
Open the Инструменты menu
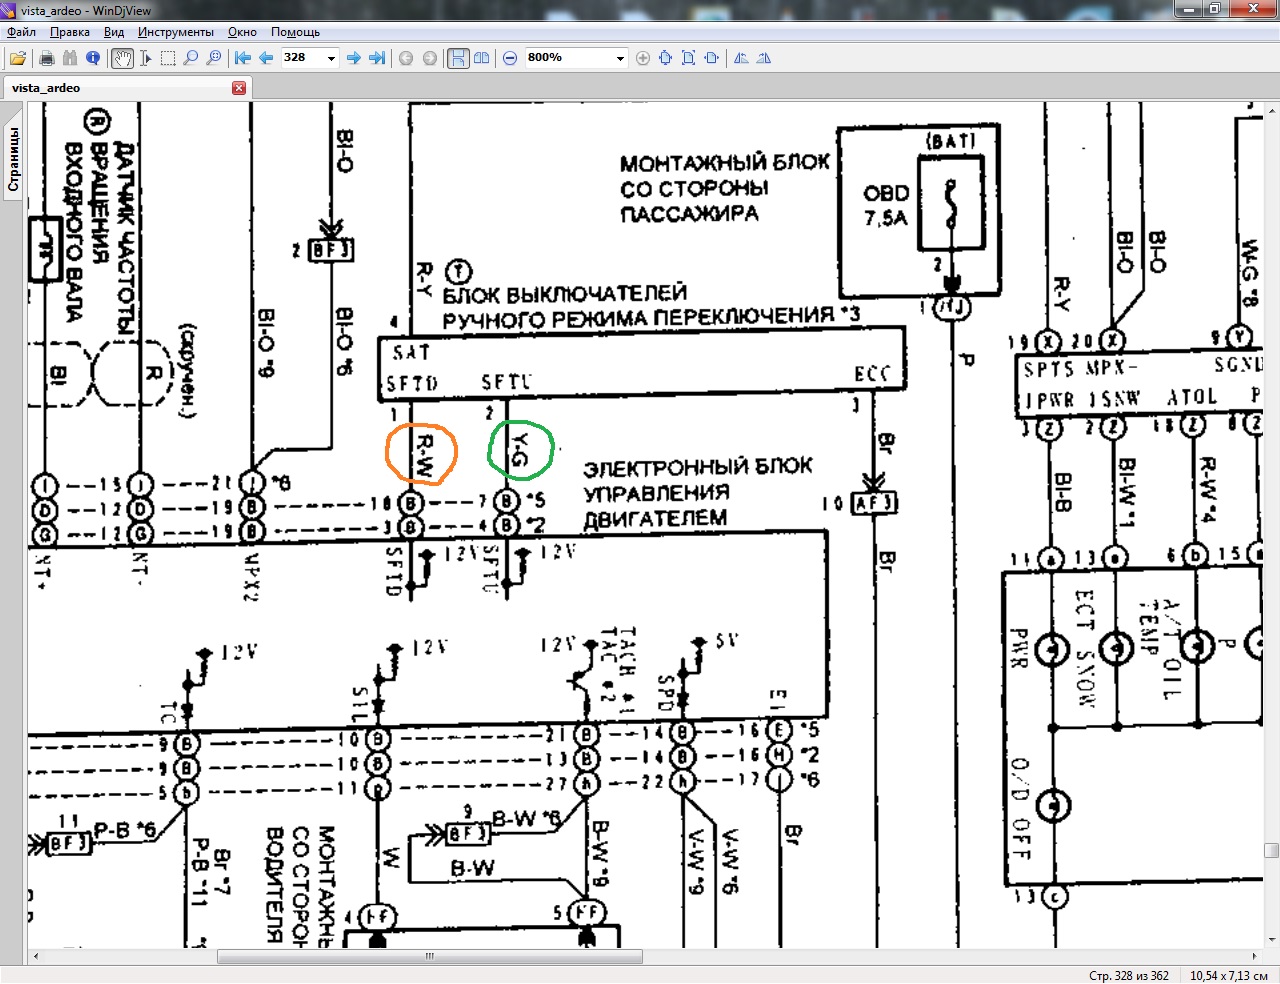(x=175, y=32)
